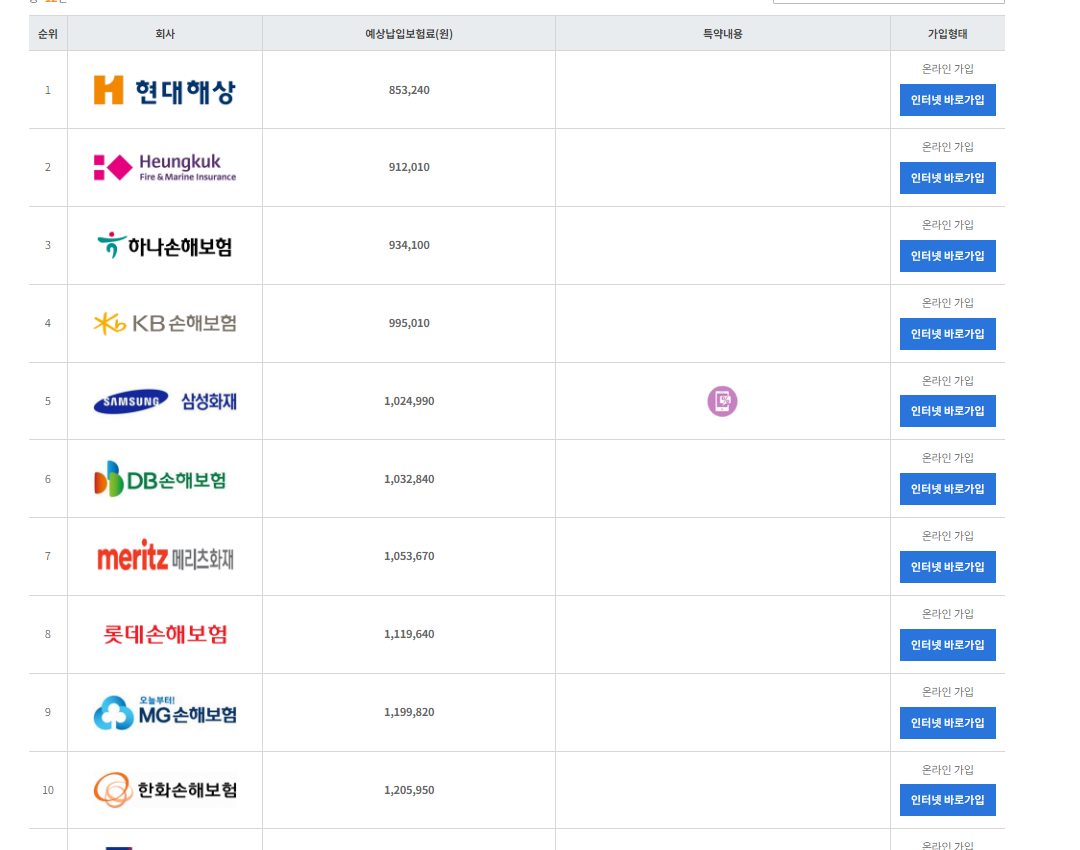The width and height of the screenshot is (1080, 850).
Task: Click the premium 1,119,640 cell
Action: [408, 634]
